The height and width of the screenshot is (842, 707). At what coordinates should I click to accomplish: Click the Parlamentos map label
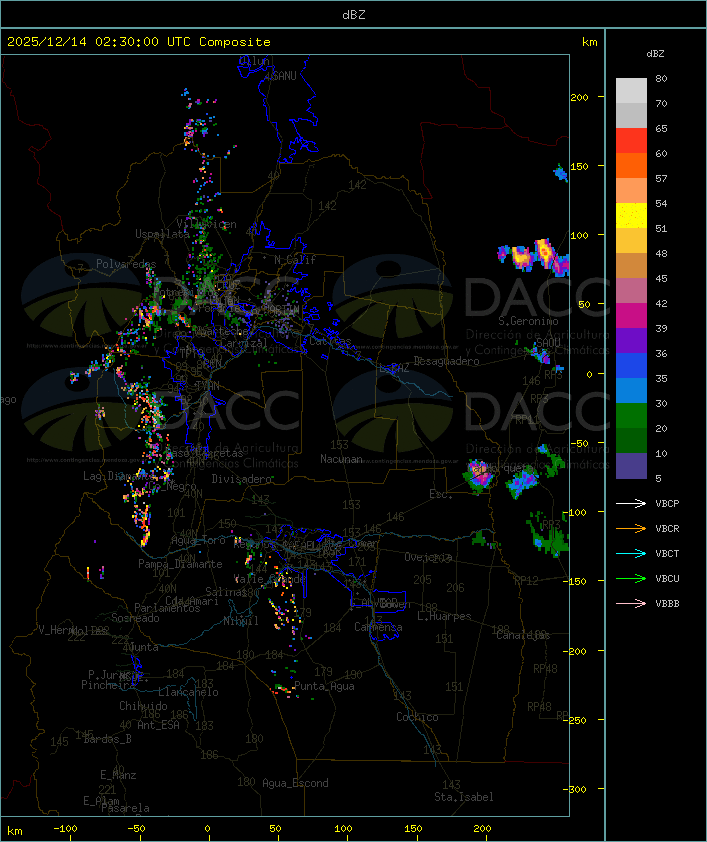coord(167,608)
